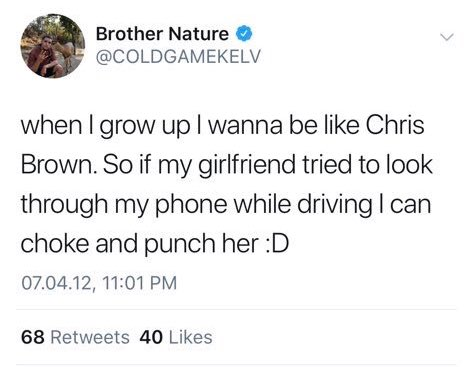Click the ':D' emoticon in the tweet

coord(277,243)
